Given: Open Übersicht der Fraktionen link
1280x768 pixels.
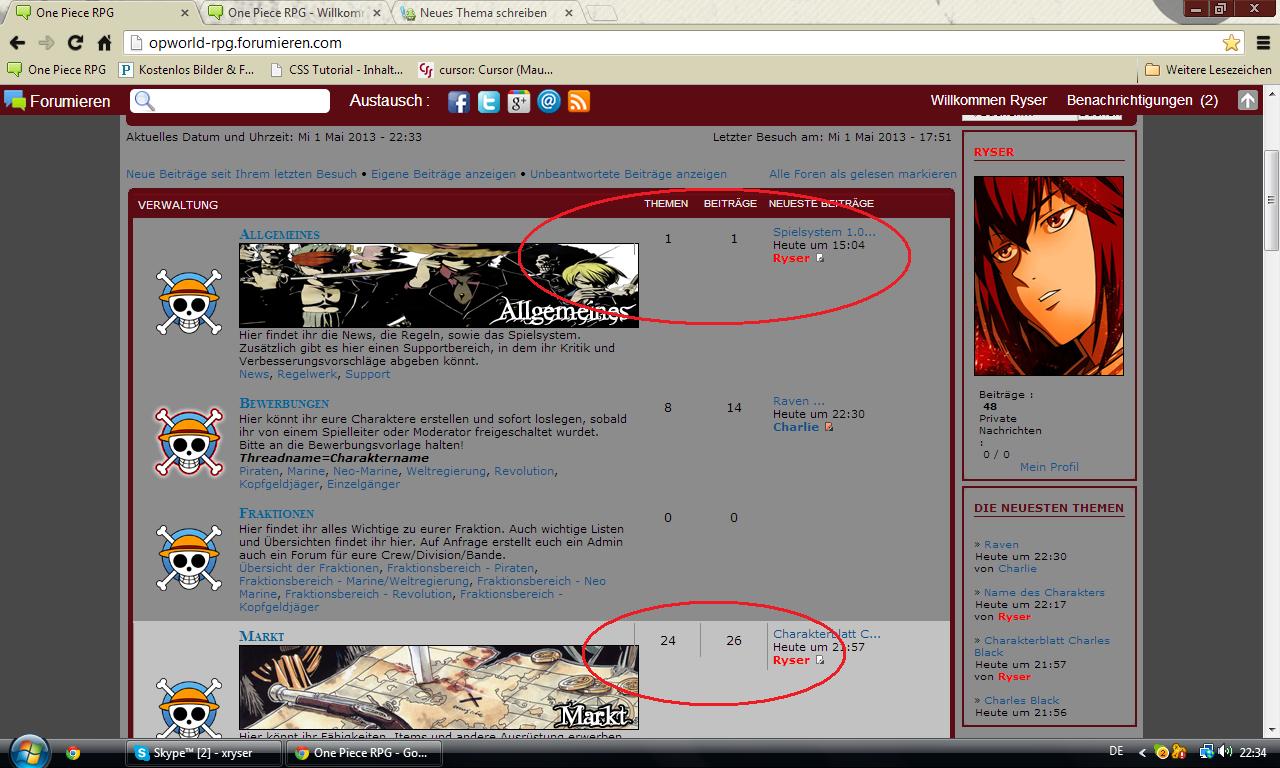Looking at the screenshot, I should (309, 568).
